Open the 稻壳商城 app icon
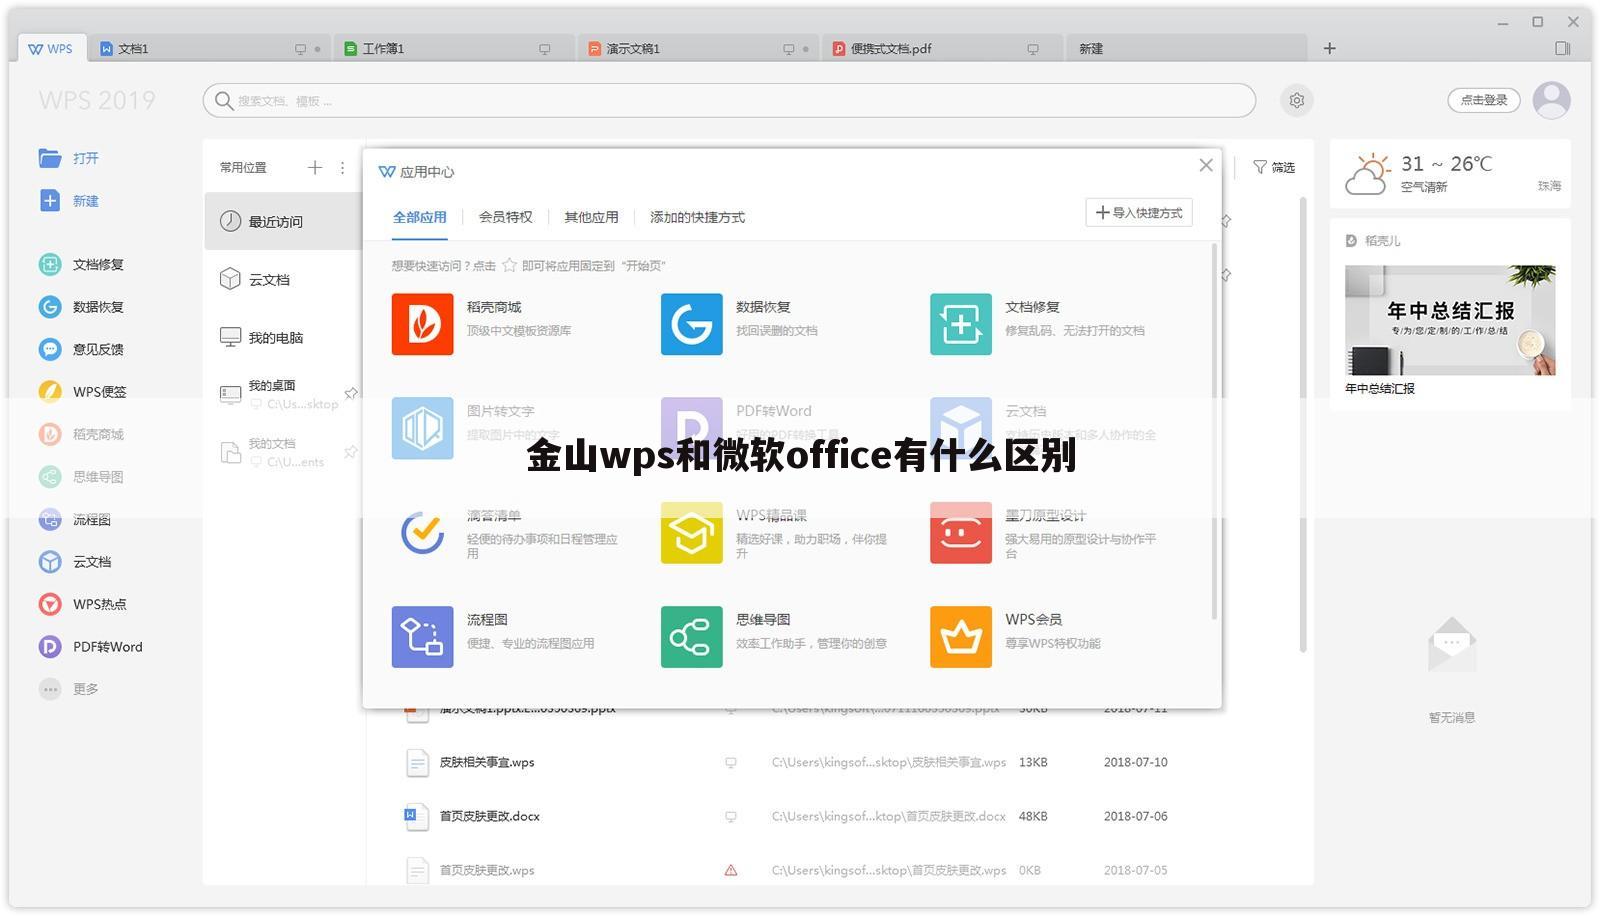 422,324
